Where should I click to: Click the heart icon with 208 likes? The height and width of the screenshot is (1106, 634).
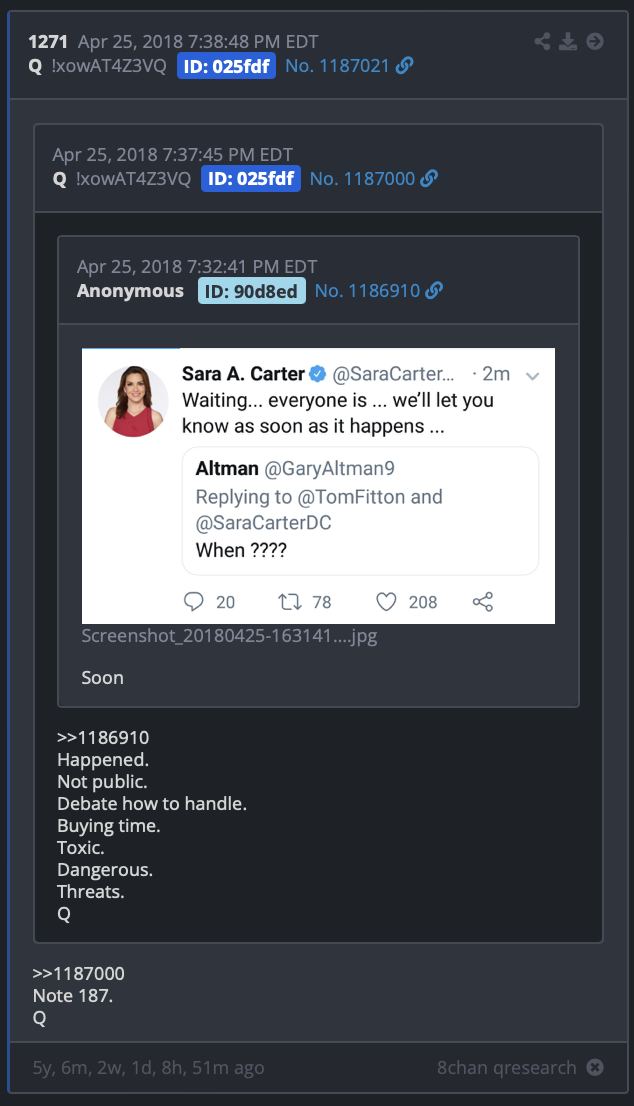point(386,602)
